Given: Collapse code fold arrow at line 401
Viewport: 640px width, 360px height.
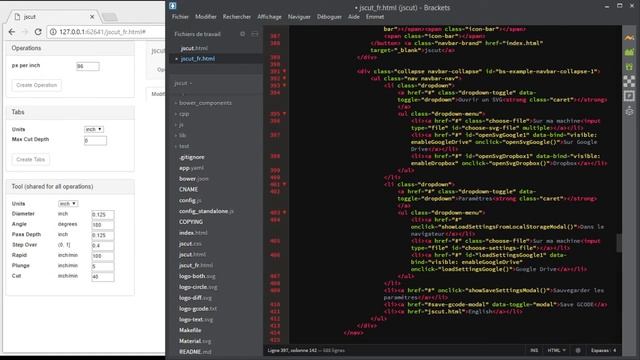Looking at the screenshot, I should pyautogui.click(x=284, y=184).
